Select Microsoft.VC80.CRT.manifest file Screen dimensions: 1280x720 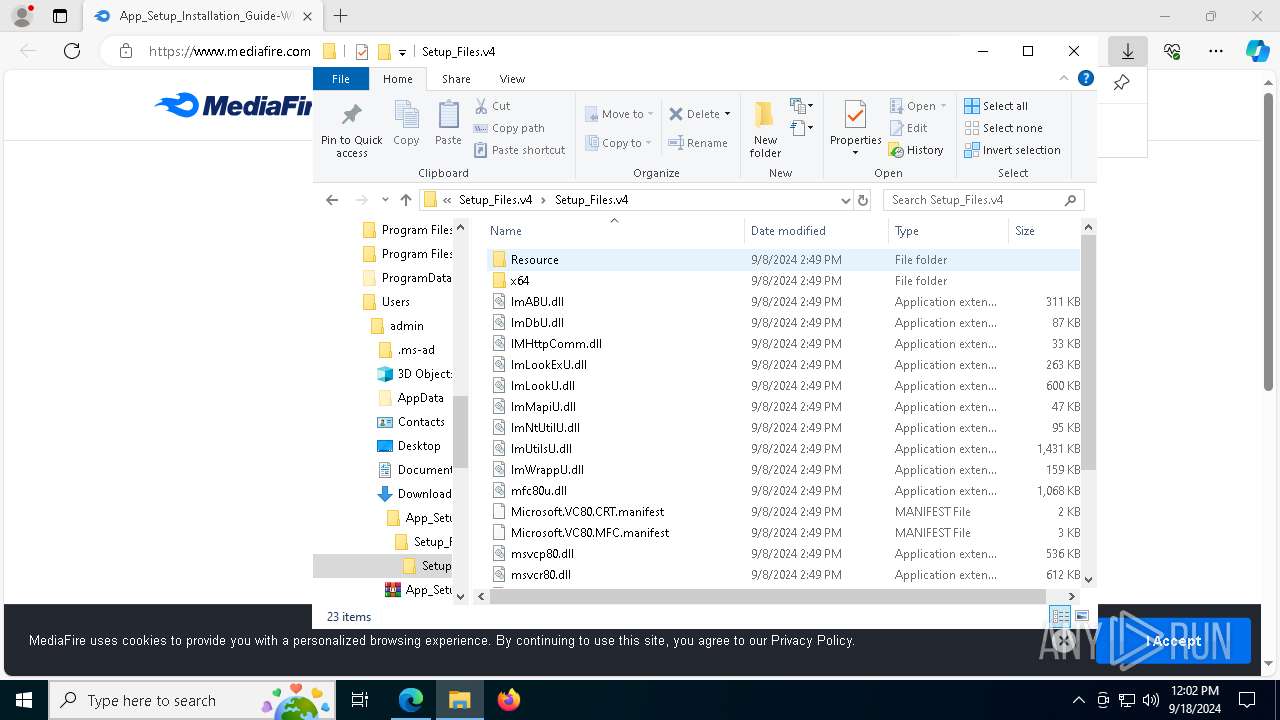pyautogui.click(x=785, y=512)
